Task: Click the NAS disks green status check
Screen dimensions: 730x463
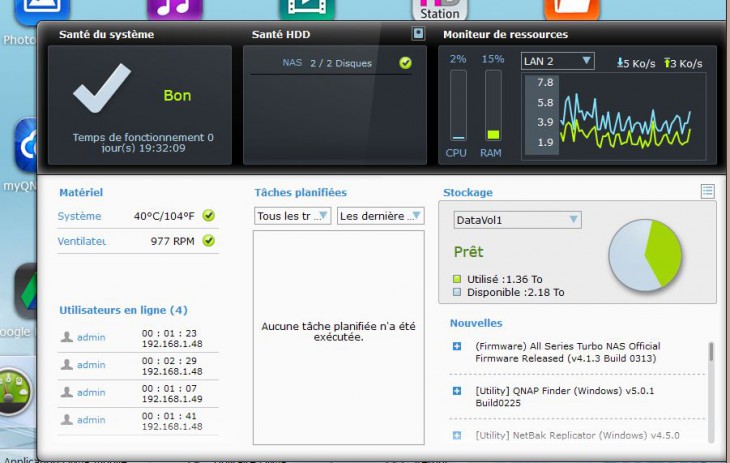Action: [x=406, y=63]
